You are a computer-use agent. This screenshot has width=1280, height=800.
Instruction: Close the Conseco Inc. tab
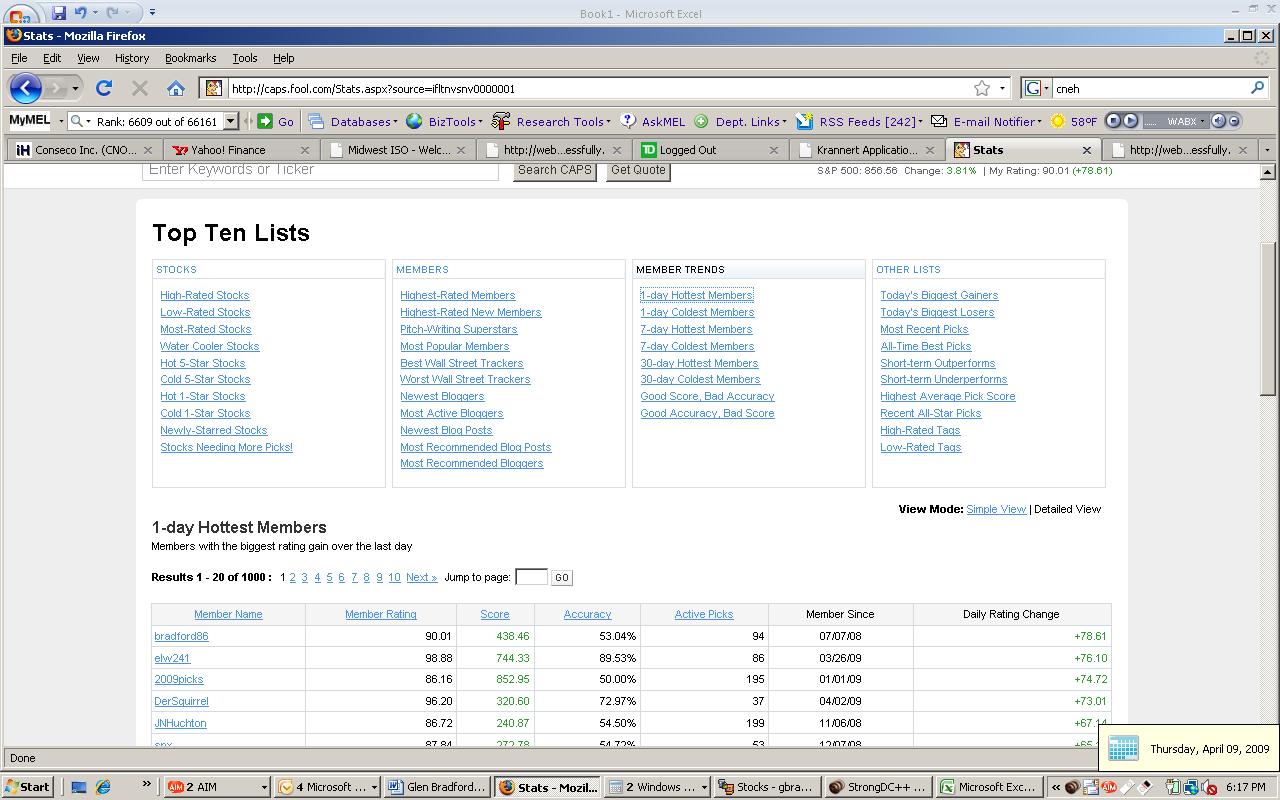(148, 150)
